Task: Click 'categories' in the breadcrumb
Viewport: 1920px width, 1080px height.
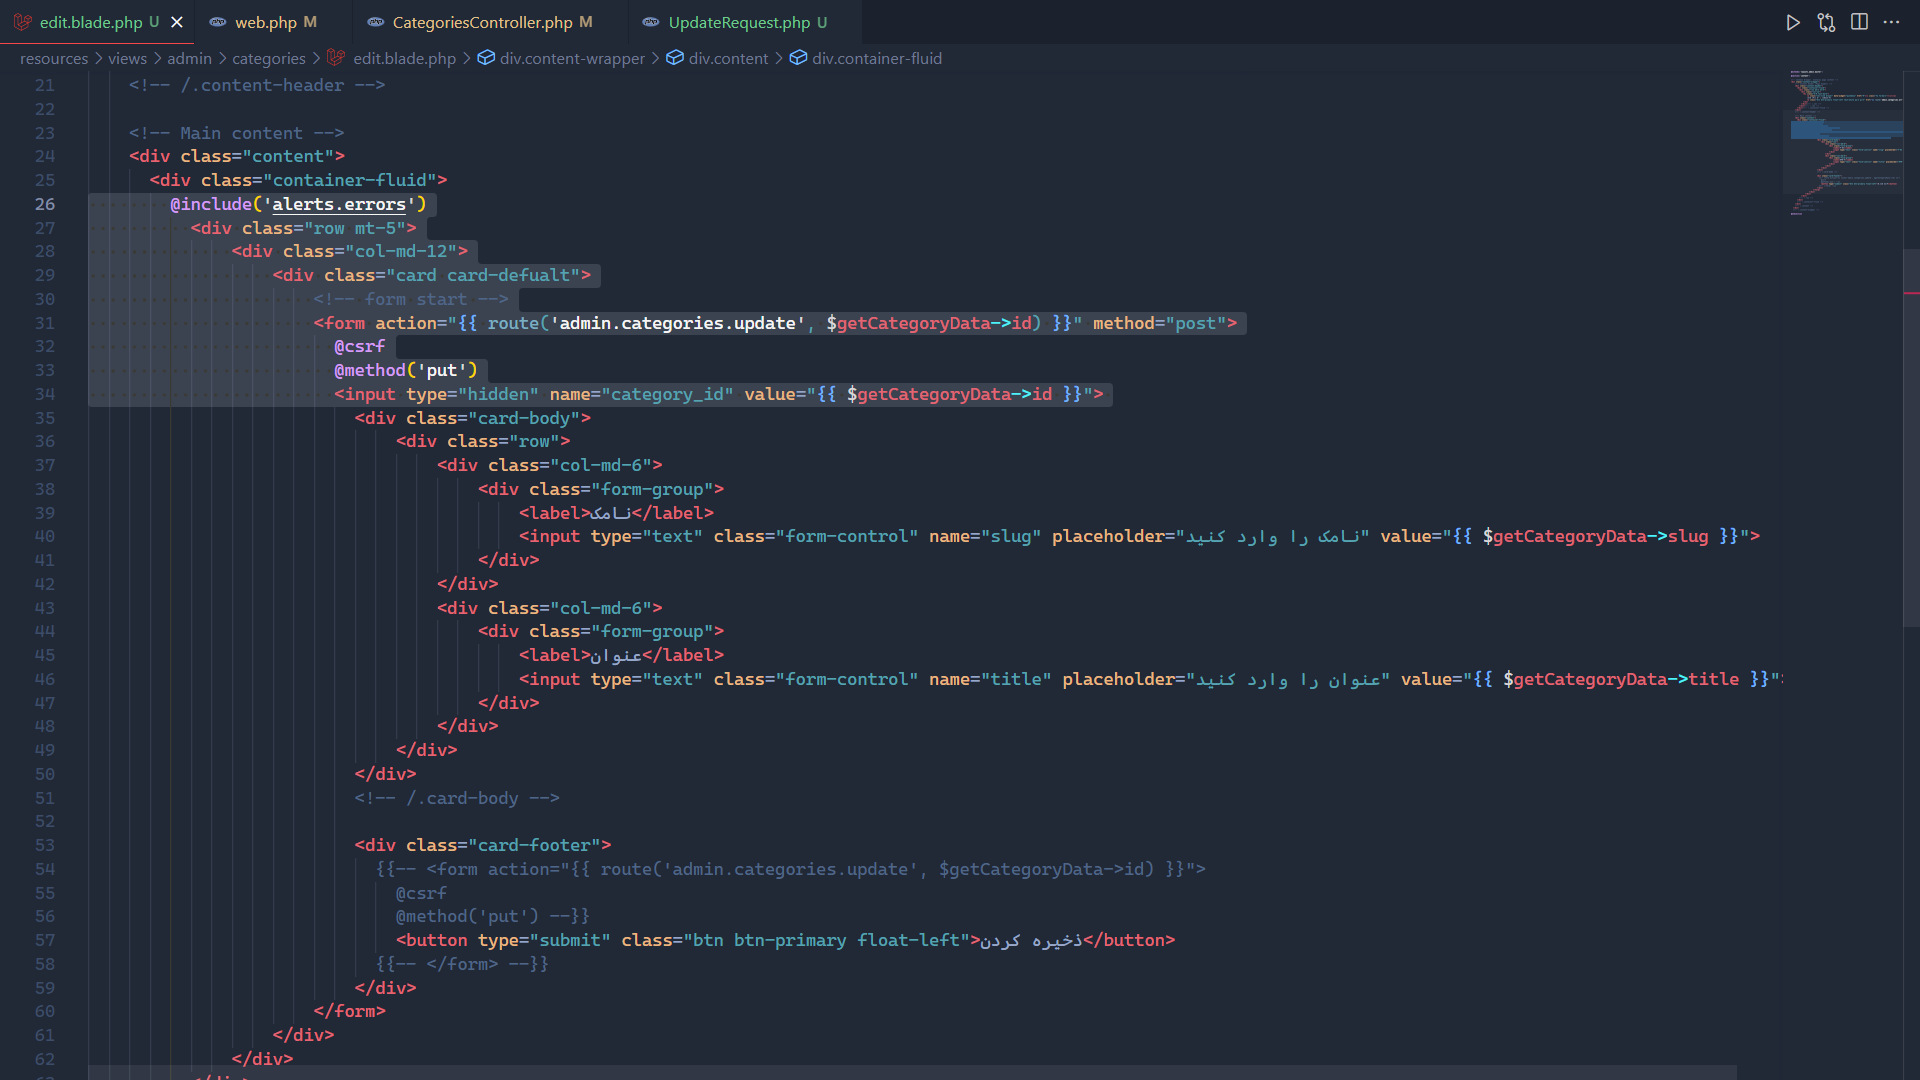Action: [269, 59]
